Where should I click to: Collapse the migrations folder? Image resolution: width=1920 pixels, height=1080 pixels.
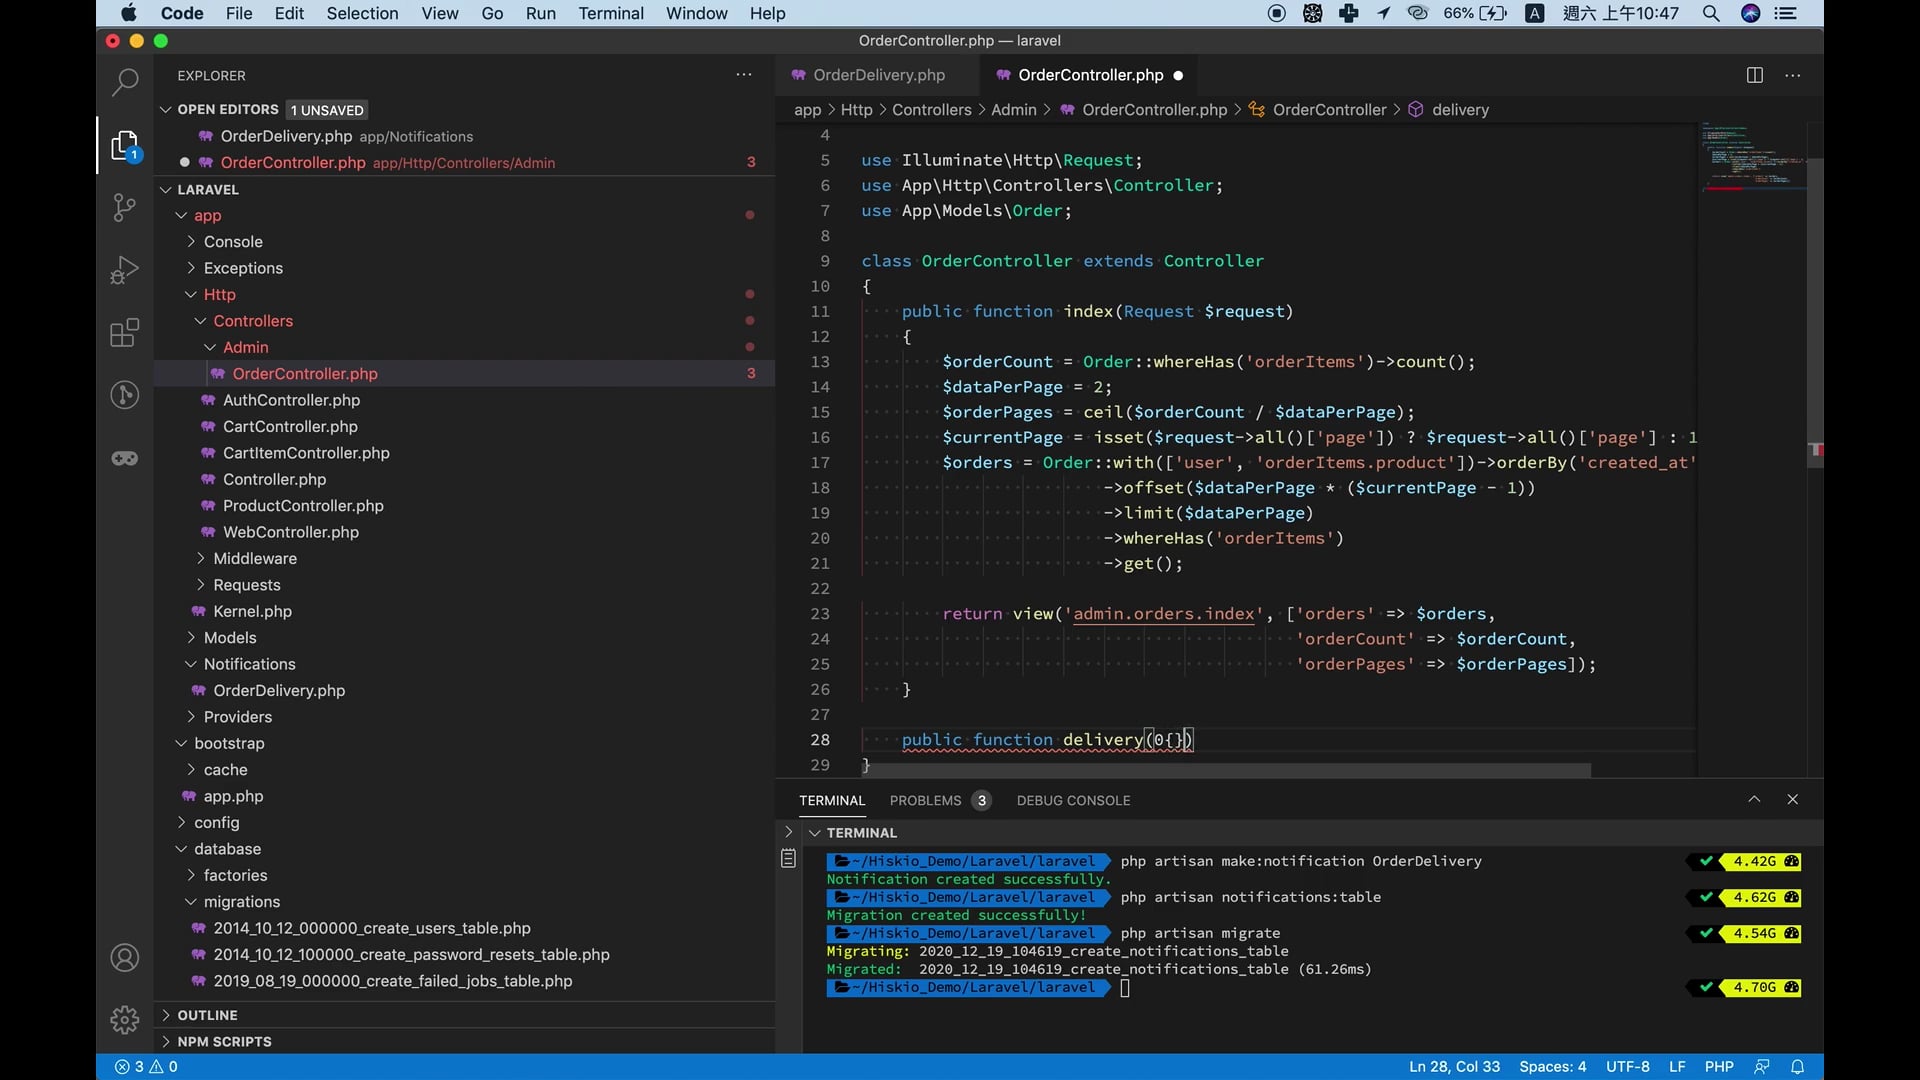click(x=241, y=901)
